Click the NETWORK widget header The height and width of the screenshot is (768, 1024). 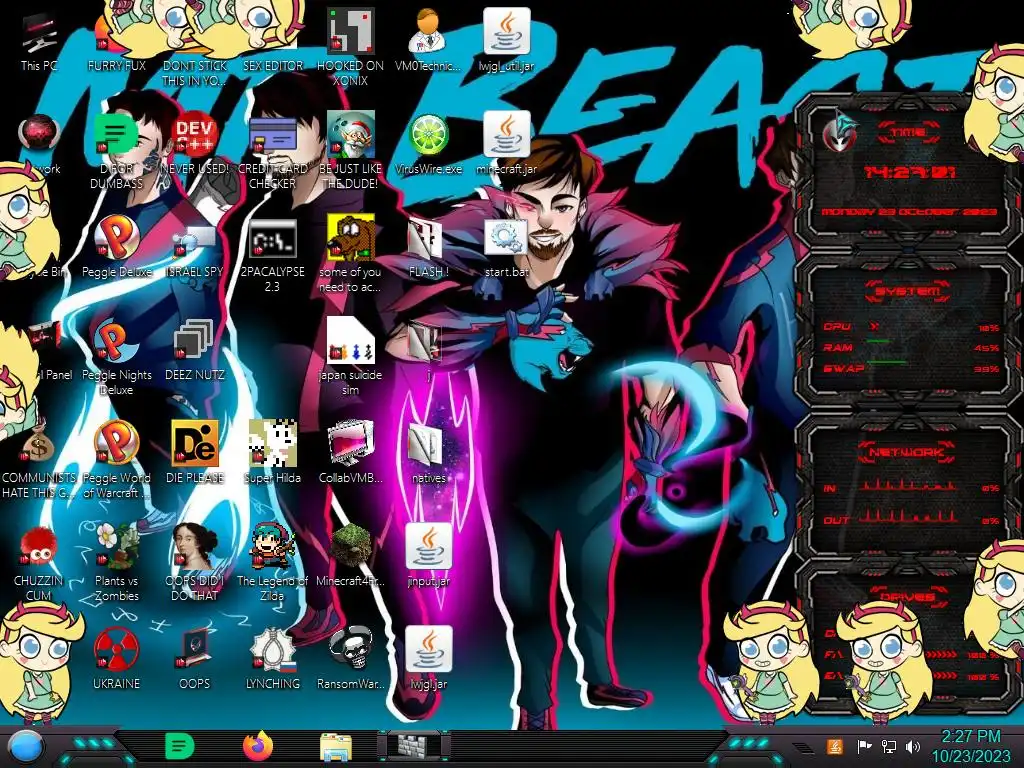906,452
